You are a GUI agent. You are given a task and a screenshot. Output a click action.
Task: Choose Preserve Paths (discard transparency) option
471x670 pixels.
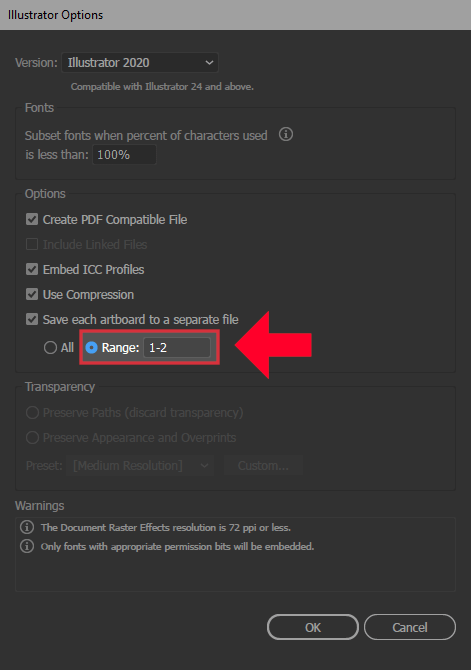click(x=32, y=413)
